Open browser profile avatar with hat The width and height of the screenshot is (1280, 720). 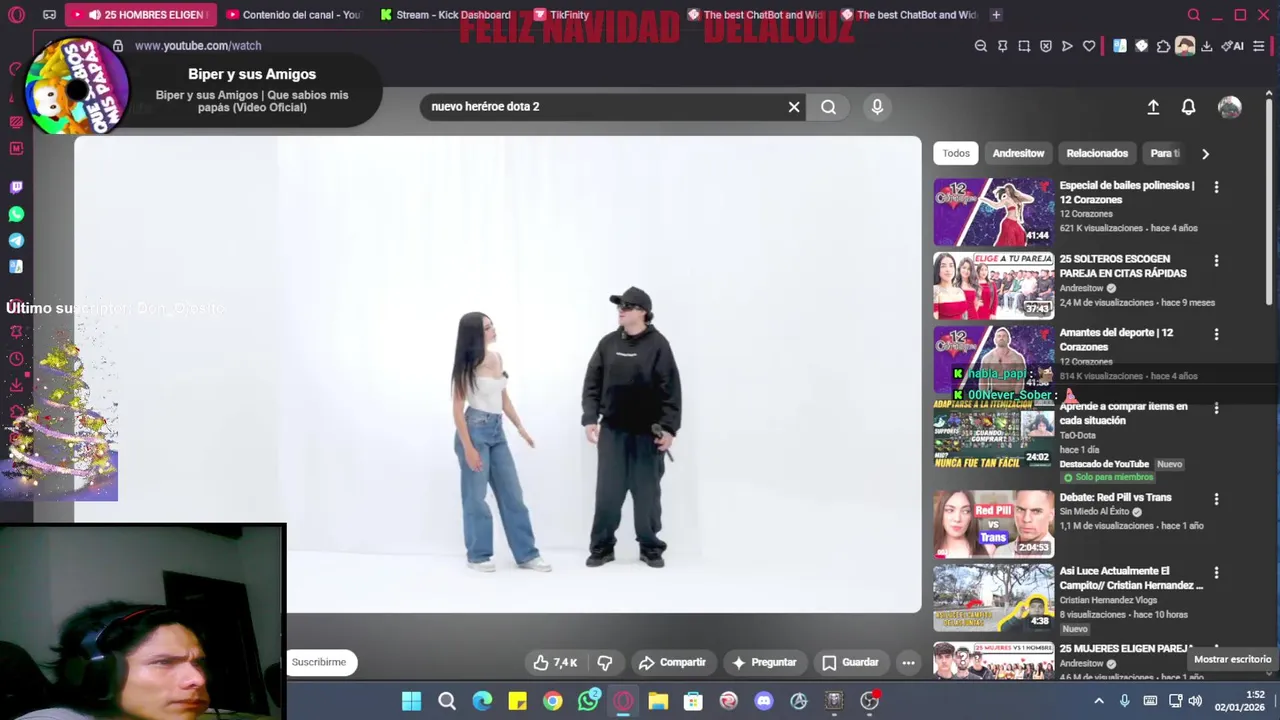[x=1185, y=46]
